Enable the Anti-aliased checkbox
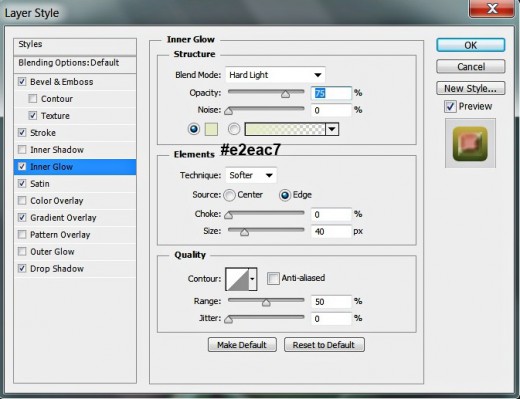This screenshot has width=520, height=399. coord(273,278)
